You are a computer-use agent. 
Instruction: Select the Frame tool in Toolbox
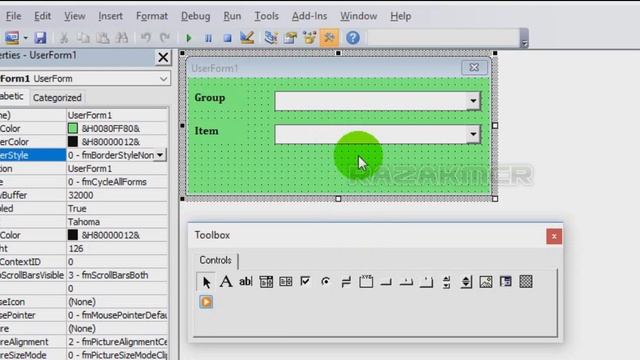click(x=366, y=282)
